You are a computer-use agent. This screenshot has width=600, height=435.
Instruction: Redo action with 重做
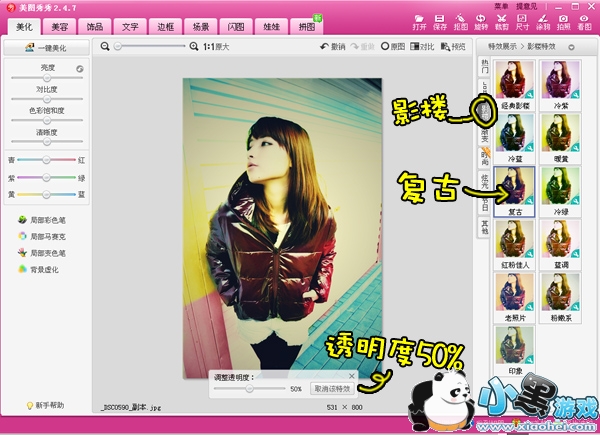(362, 47)
